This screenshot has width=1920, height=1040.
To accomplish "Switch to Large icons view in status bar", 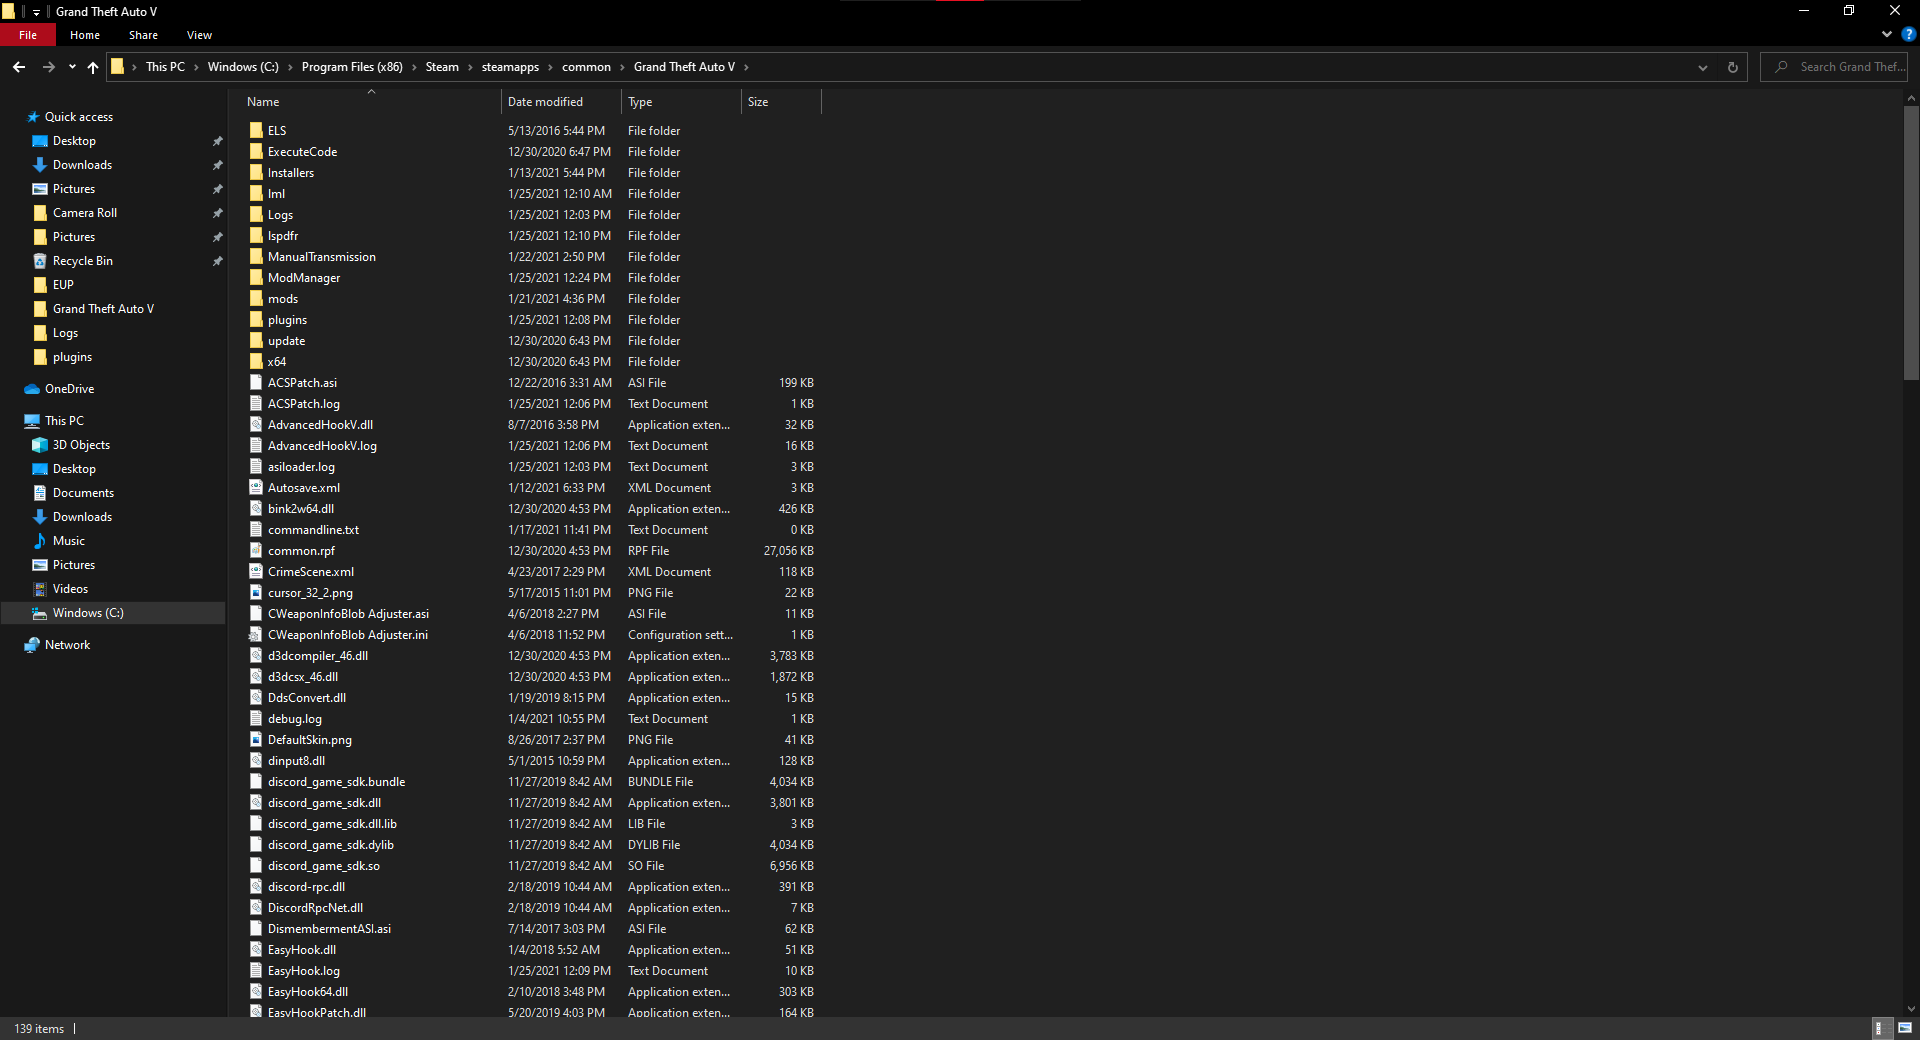I will (x=1904, y=1028).
